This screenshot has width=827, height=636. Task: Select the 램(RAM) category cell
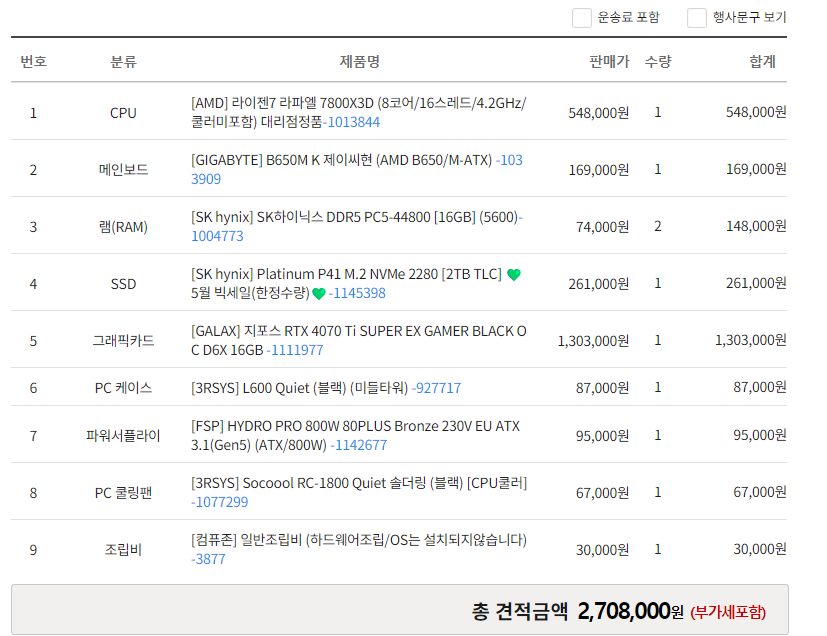tap(123, 227)
